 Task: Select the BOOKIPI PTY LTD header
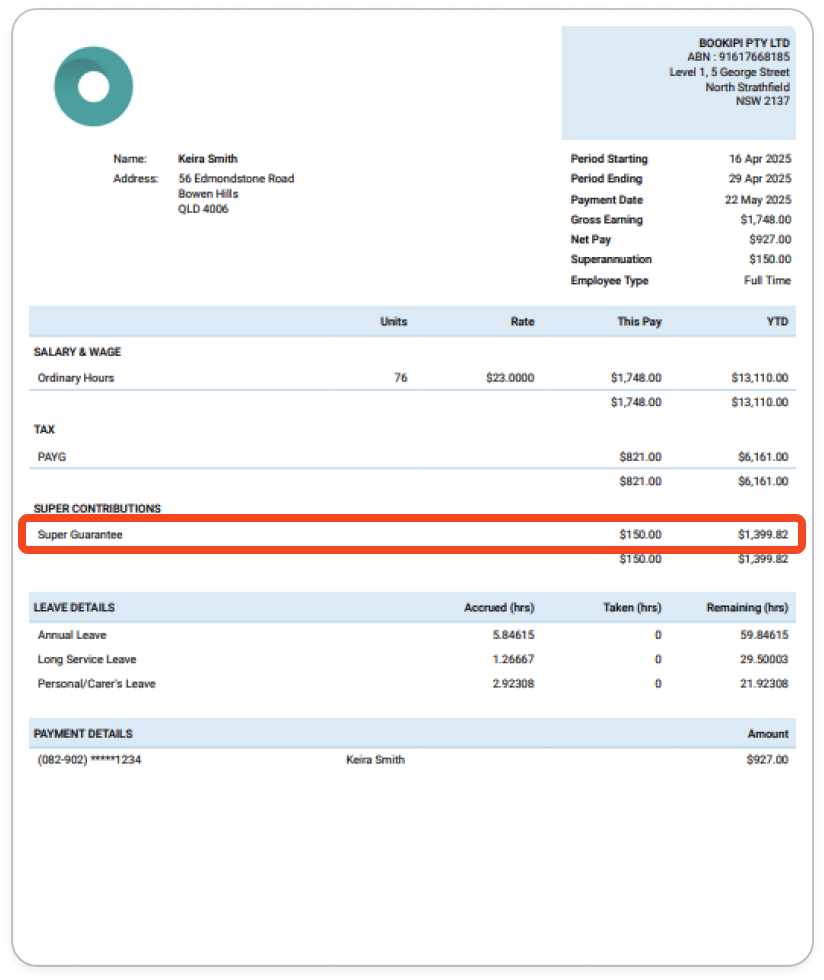(744, 43)
